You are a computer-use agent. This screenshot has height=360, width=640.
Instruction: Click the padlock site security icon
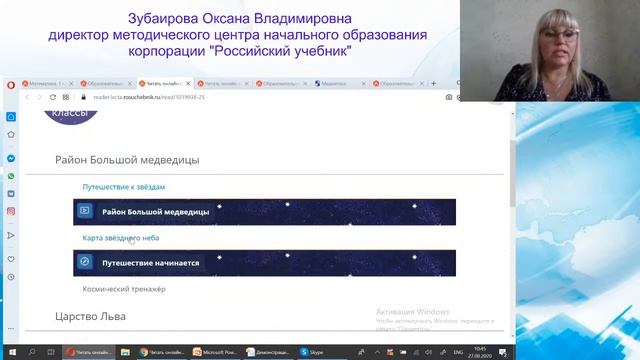point(84,97)
